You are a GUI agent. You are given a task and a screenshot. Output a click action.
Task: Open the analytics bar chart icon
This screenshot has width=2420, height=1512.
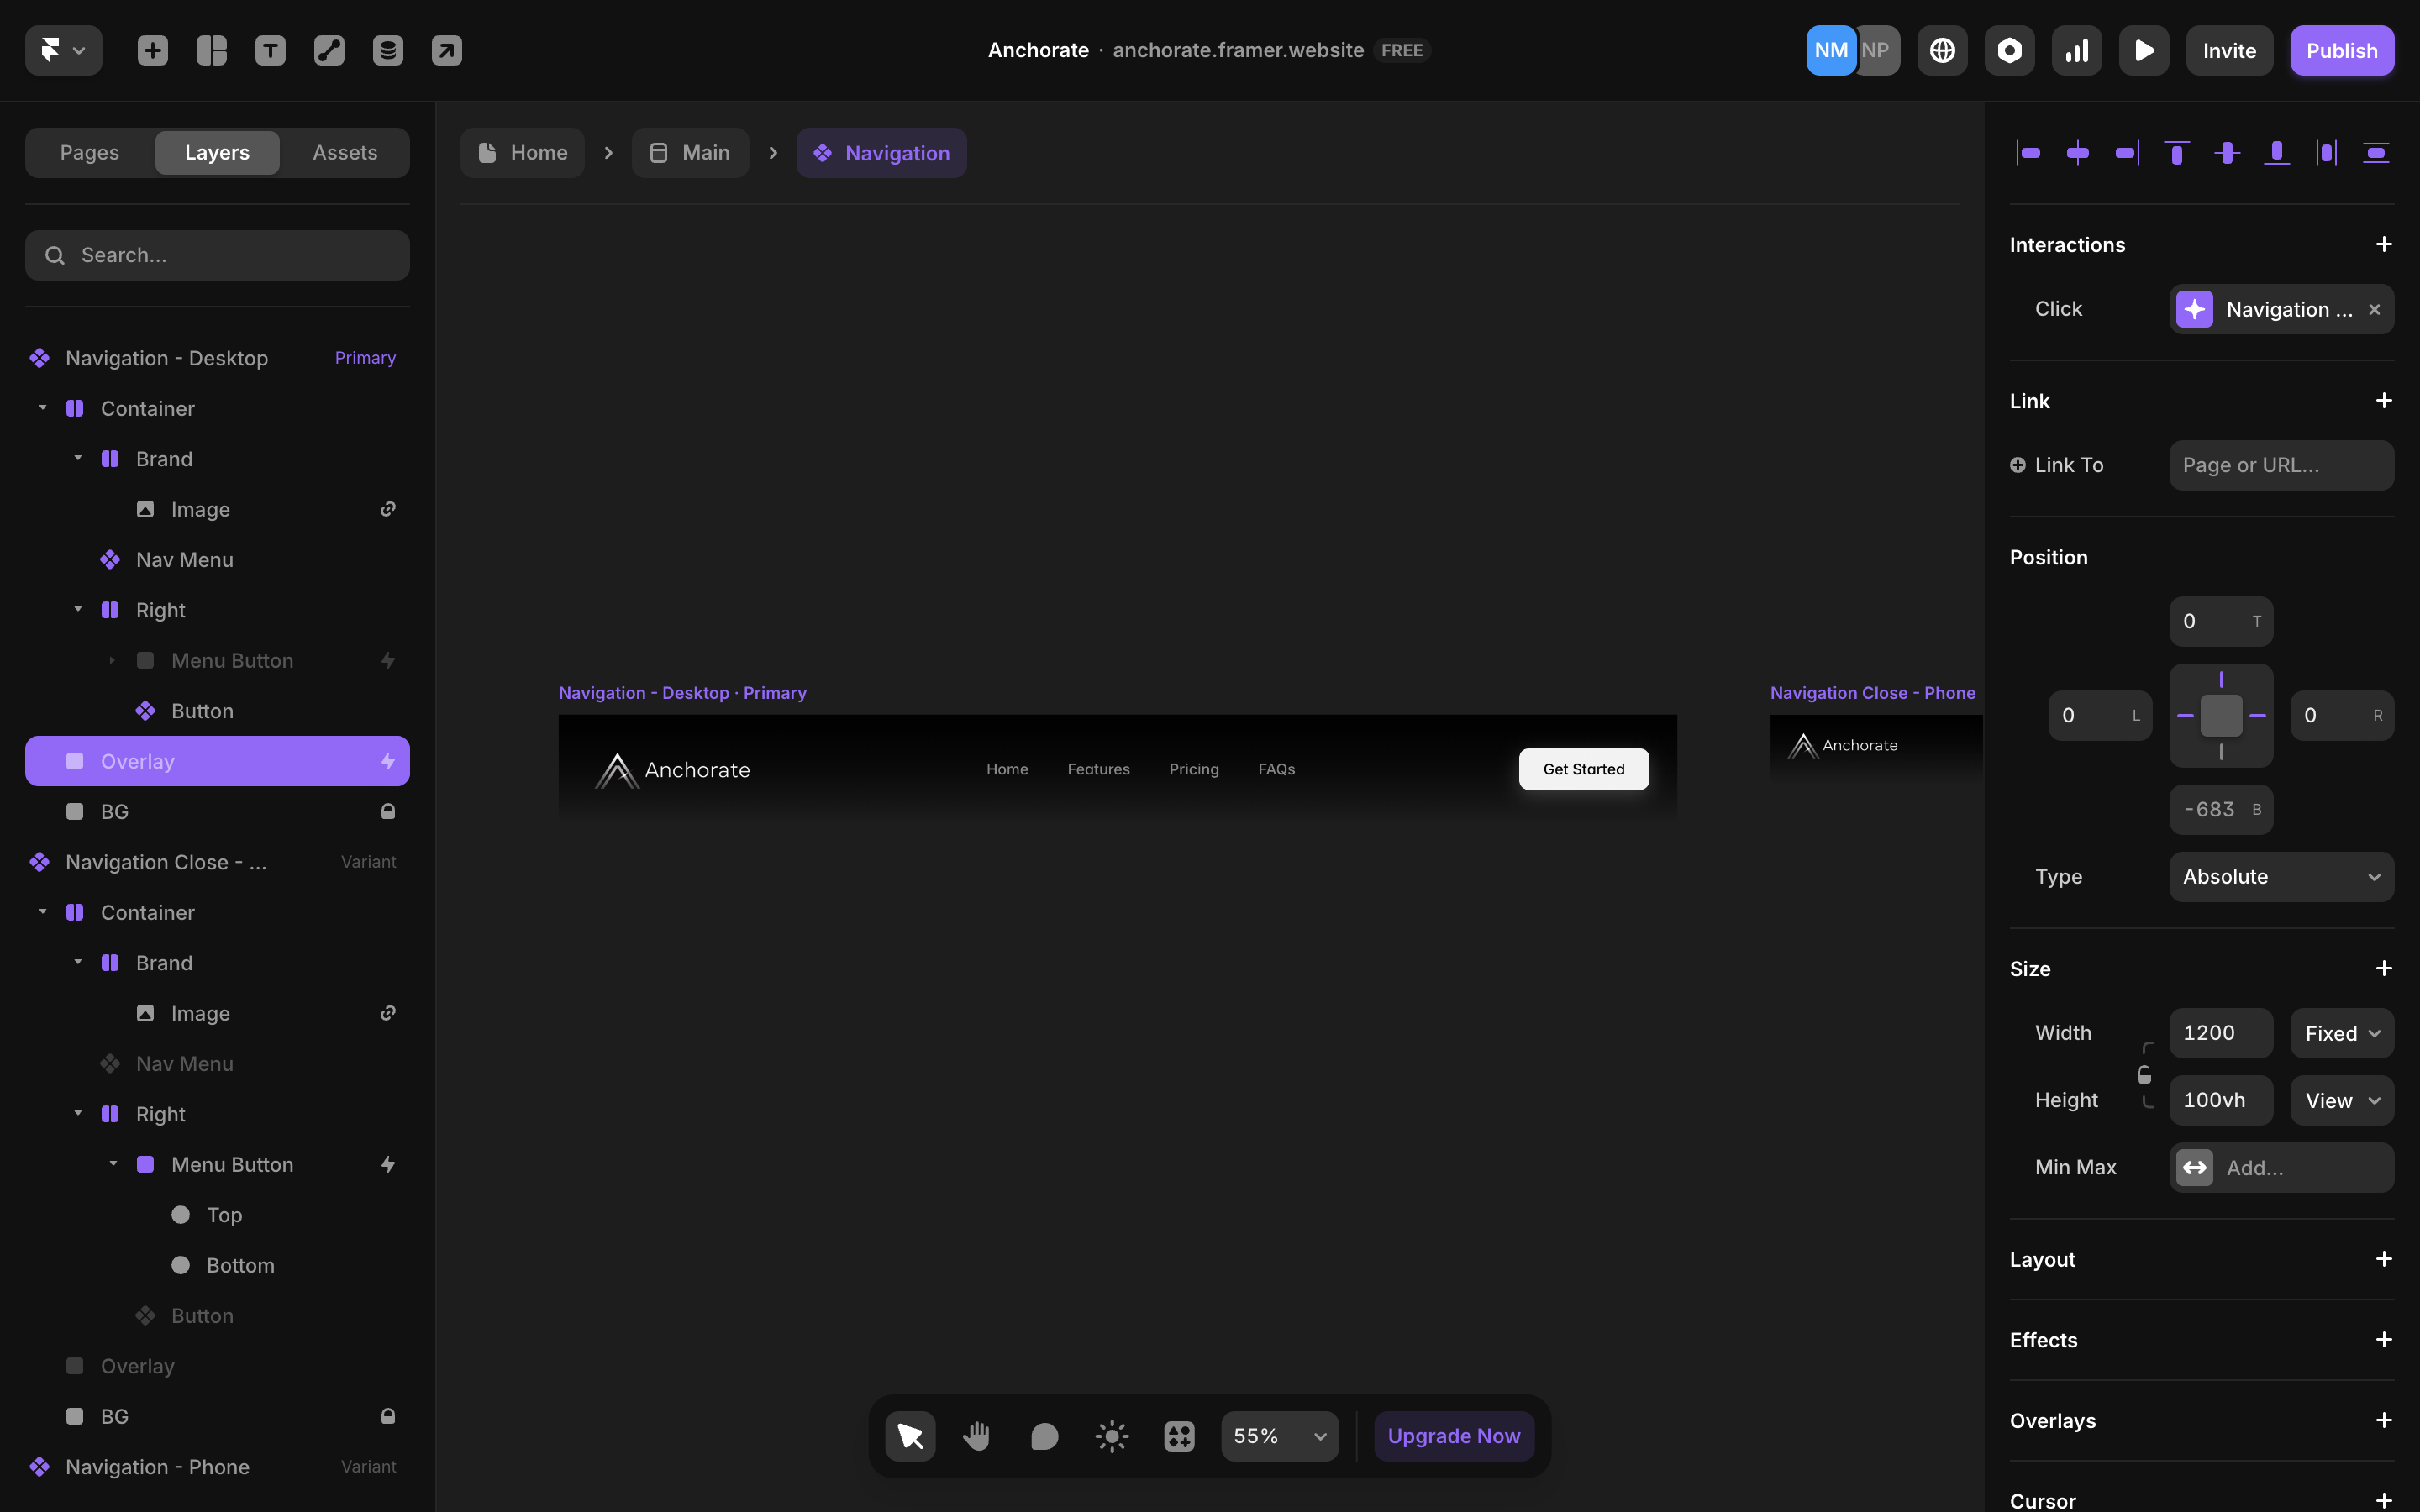pos(2077,50)
